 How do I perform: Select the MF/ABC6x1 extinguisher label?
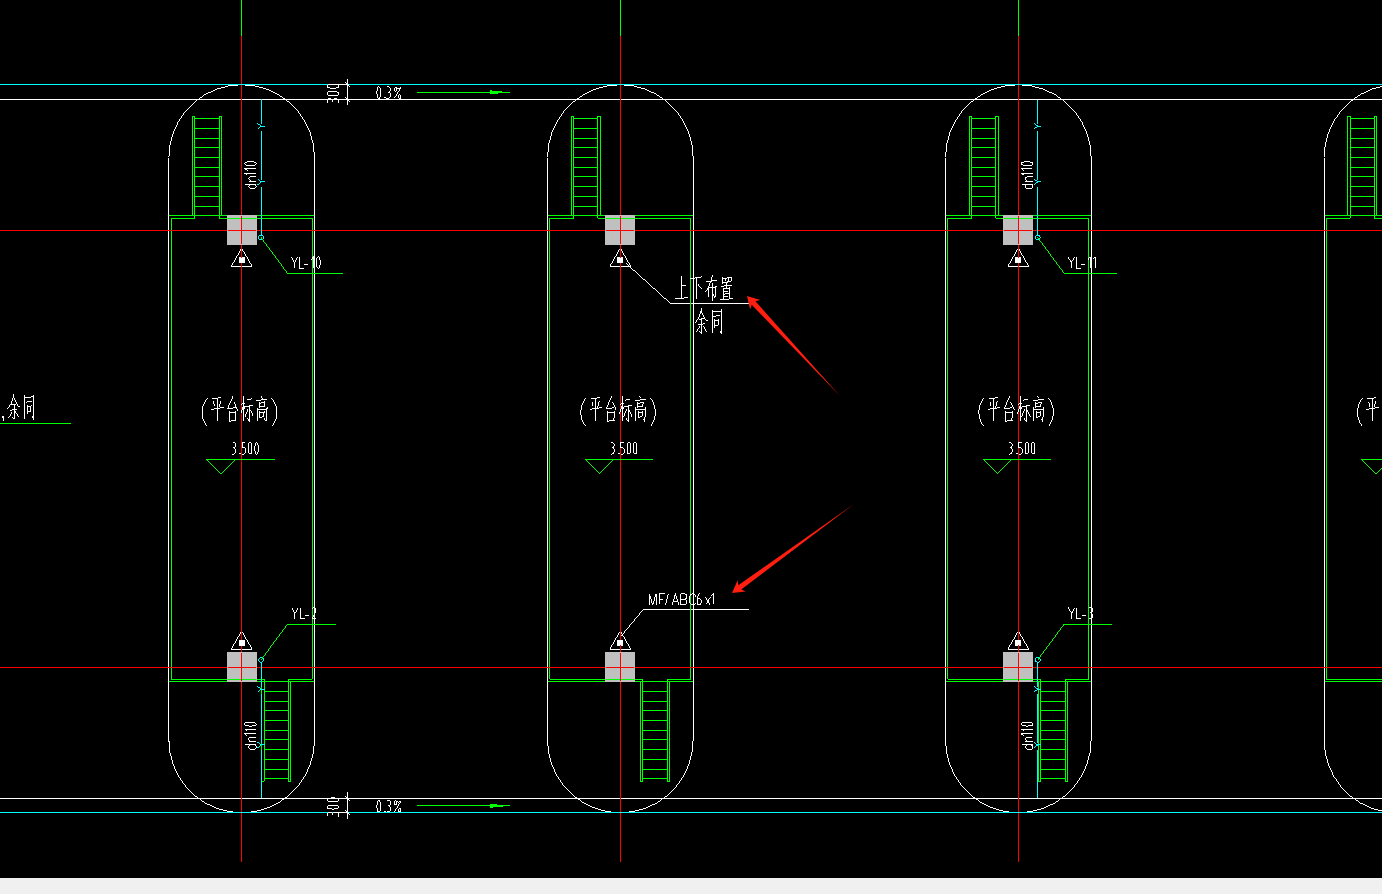[682, 600]
